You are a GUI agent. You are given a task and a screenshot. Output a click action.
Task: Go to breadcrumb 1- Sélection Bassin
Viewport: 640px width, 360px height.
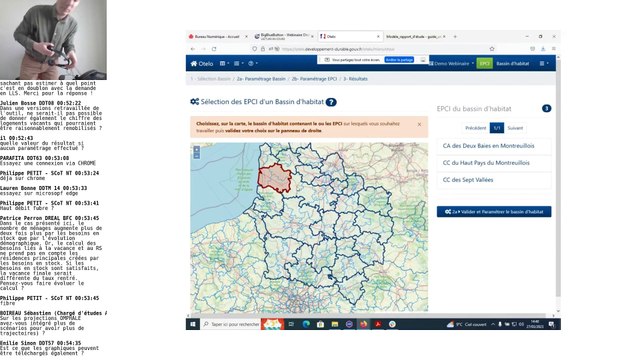211,79
